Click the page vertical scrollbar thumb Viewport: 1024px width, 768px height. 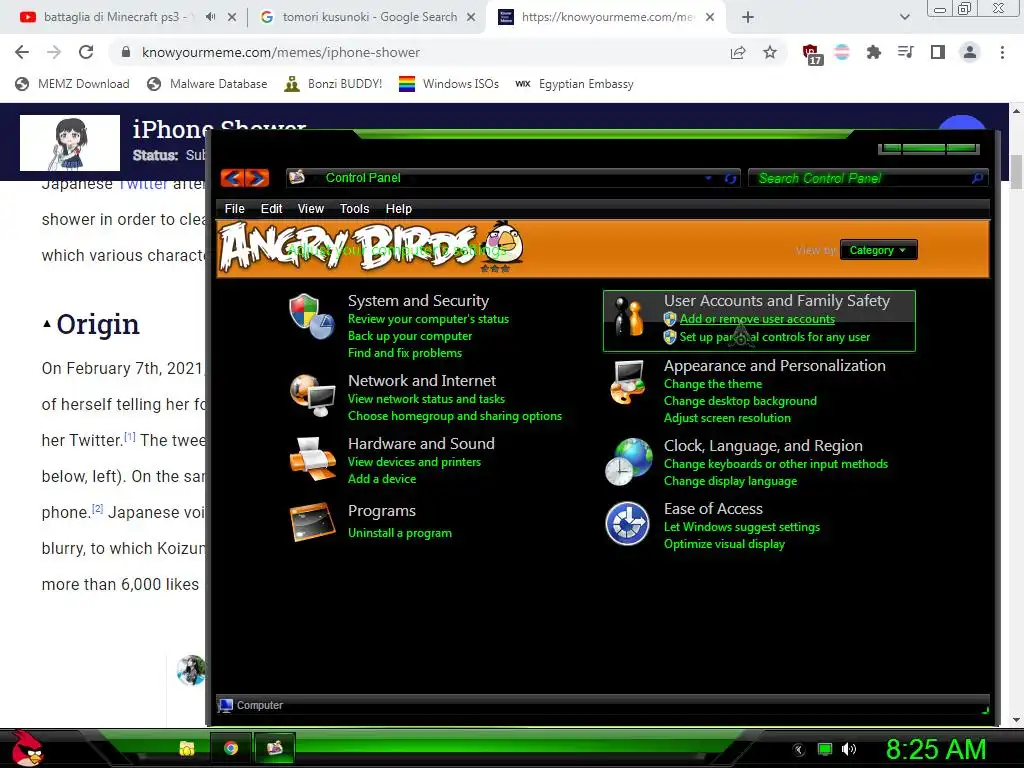1016,172
